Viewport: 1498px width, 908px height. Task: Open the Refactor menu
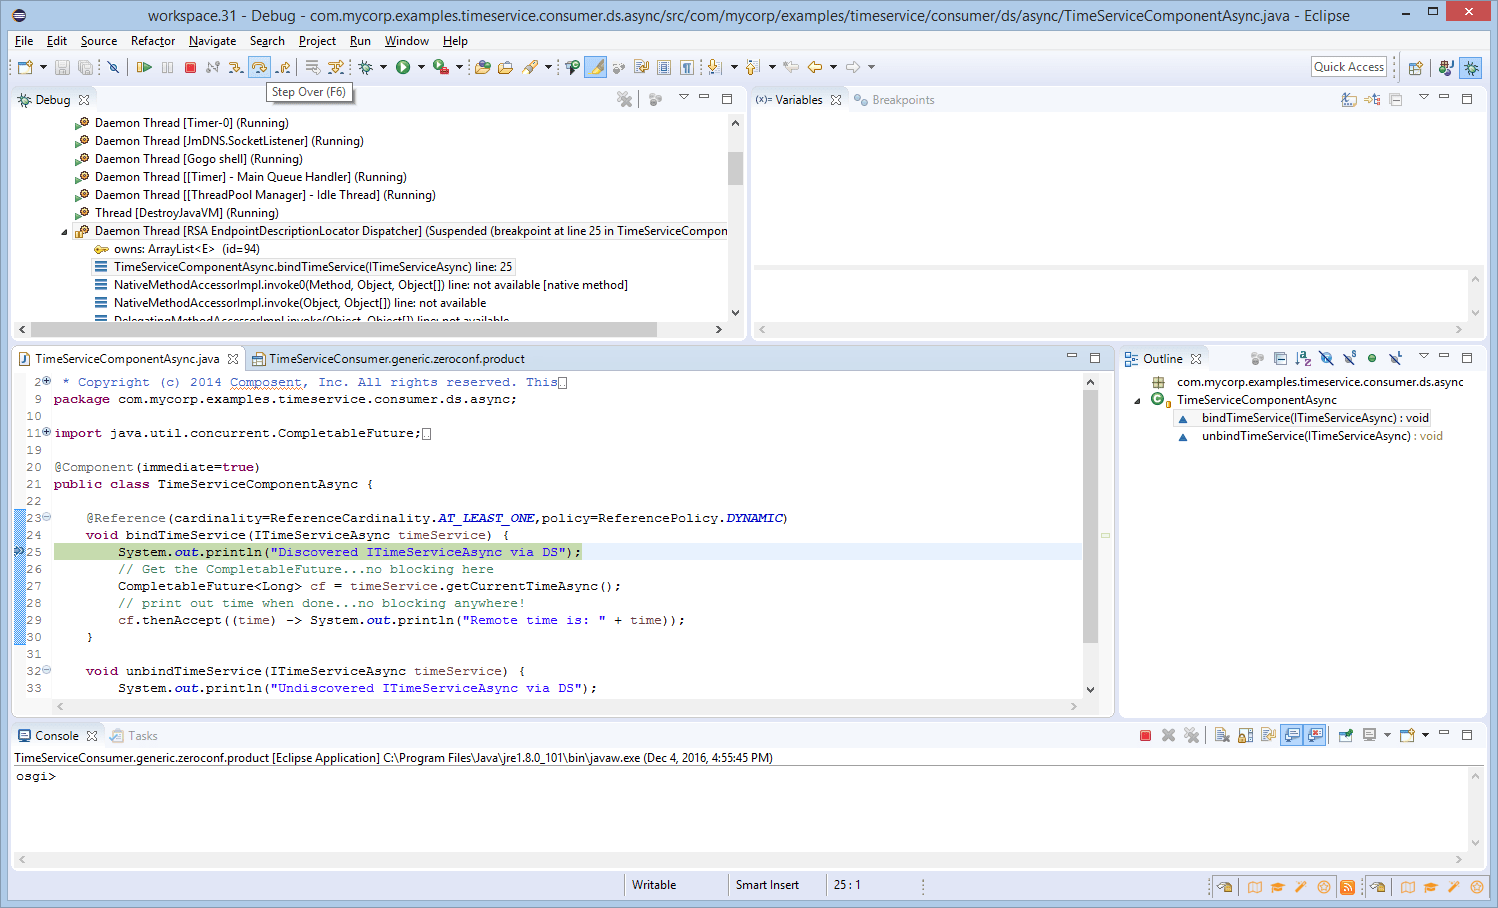[x=153, y=41]
